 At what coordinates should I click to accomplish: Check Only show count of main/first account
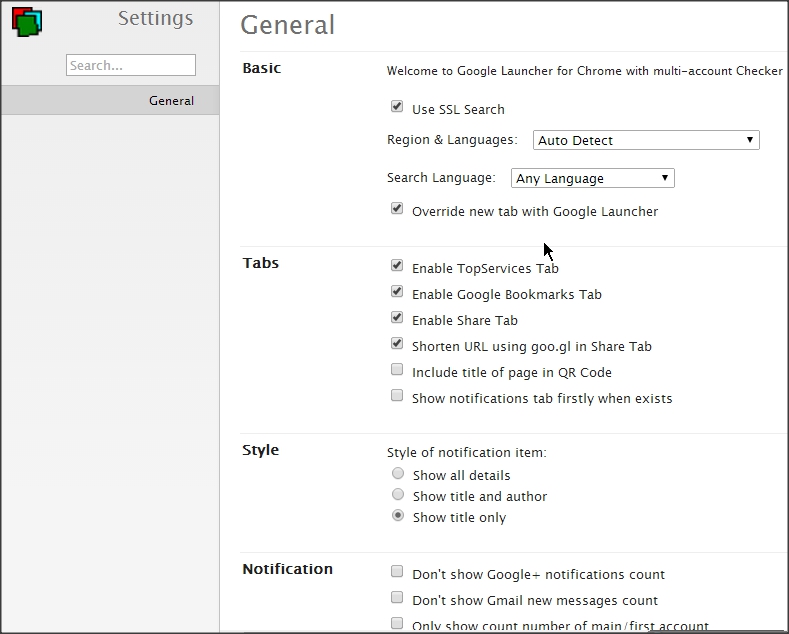[x=397, y=625]
